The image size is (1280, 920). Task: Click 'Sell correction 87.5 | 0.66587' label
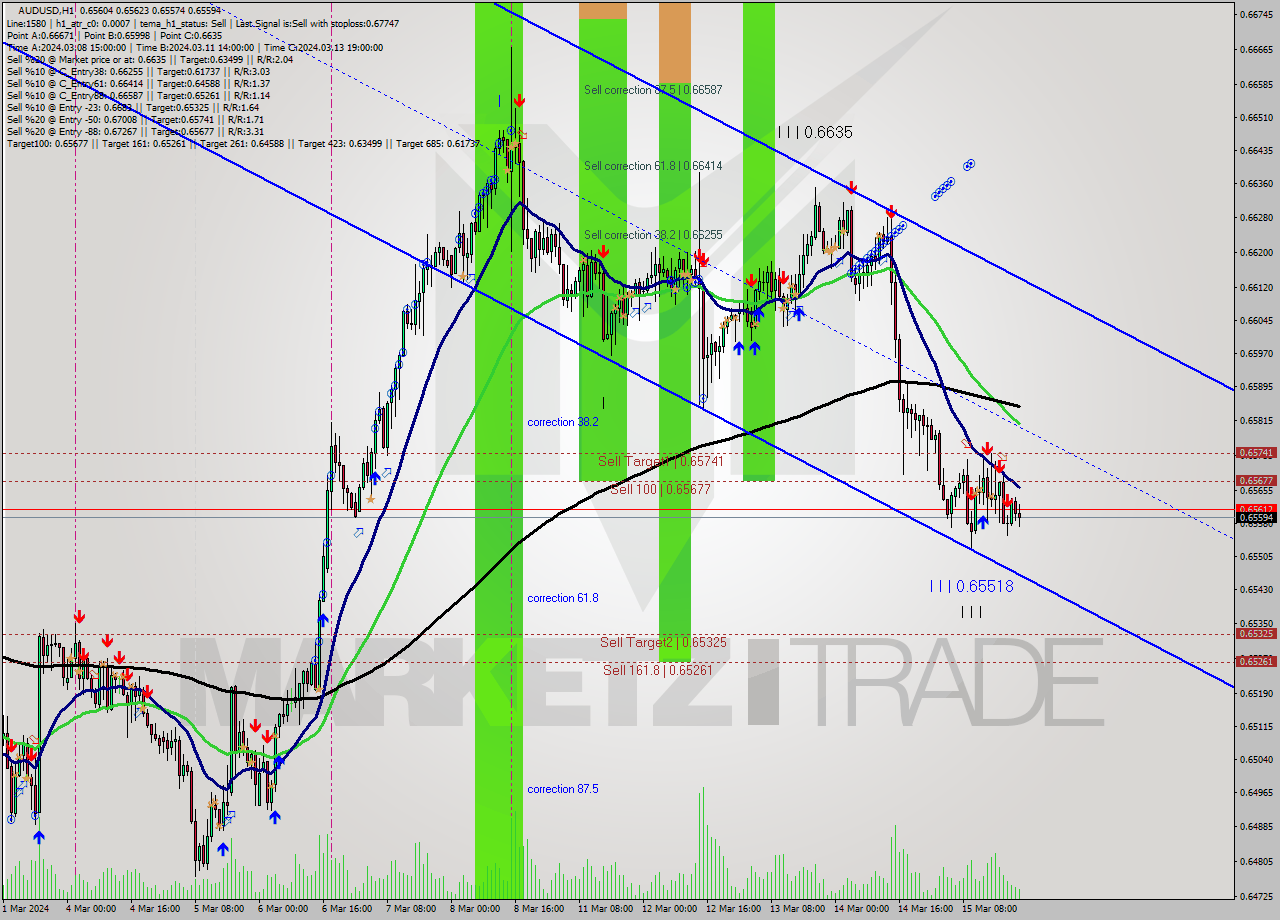pyautogui.click(x=653, y=90)
